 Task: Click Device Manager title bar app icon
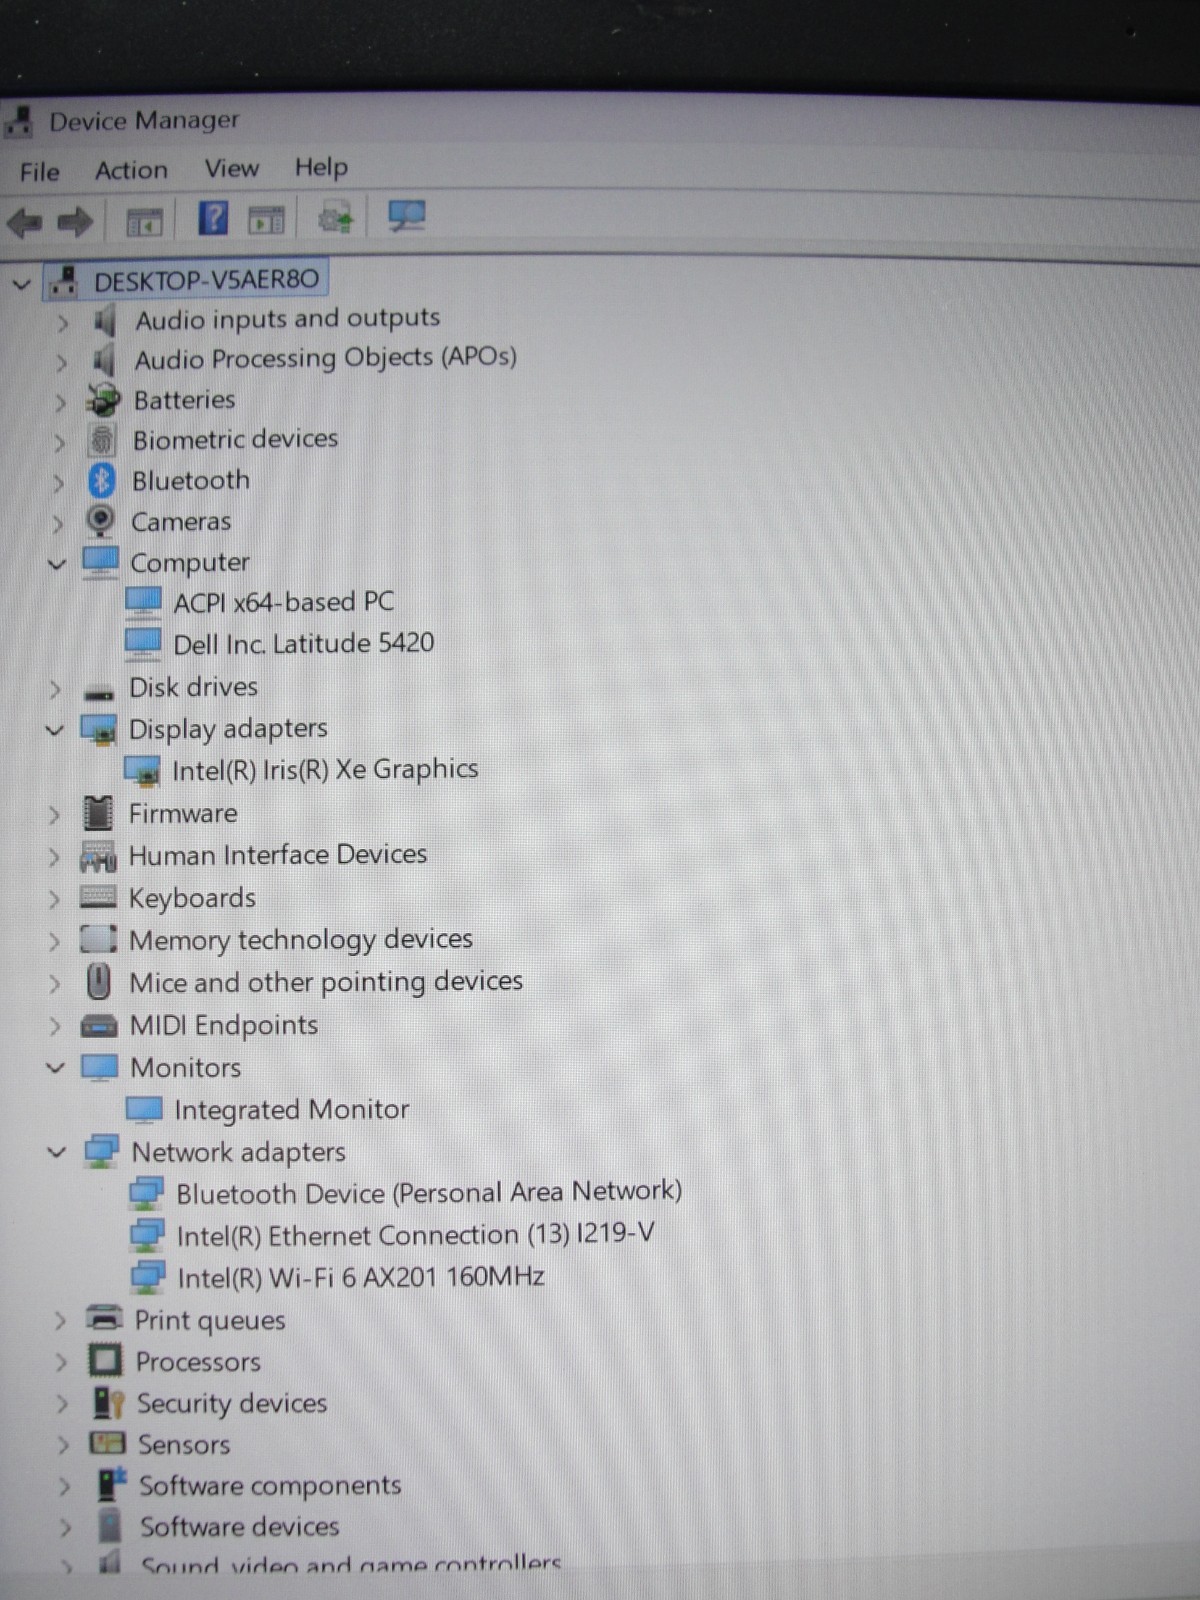point(18,121)
